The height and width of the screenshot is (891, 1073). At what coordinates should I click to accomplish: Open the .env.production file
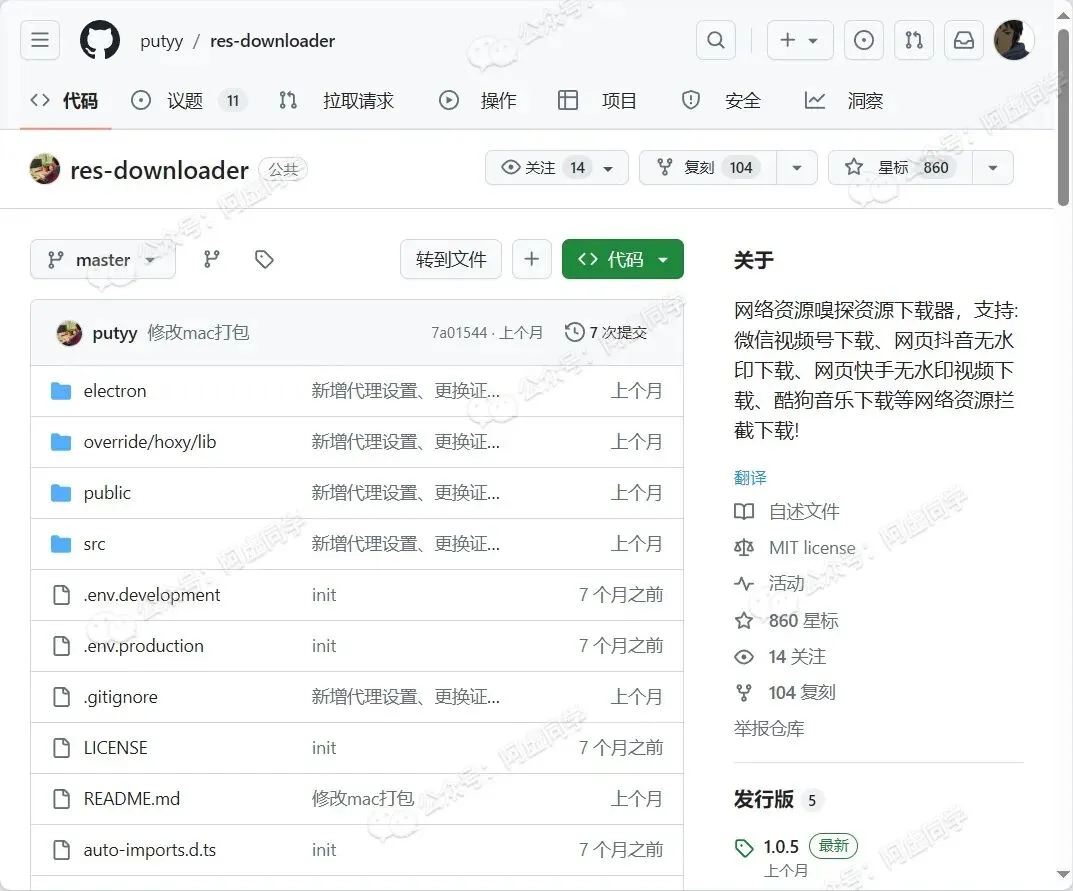(144, 646)
